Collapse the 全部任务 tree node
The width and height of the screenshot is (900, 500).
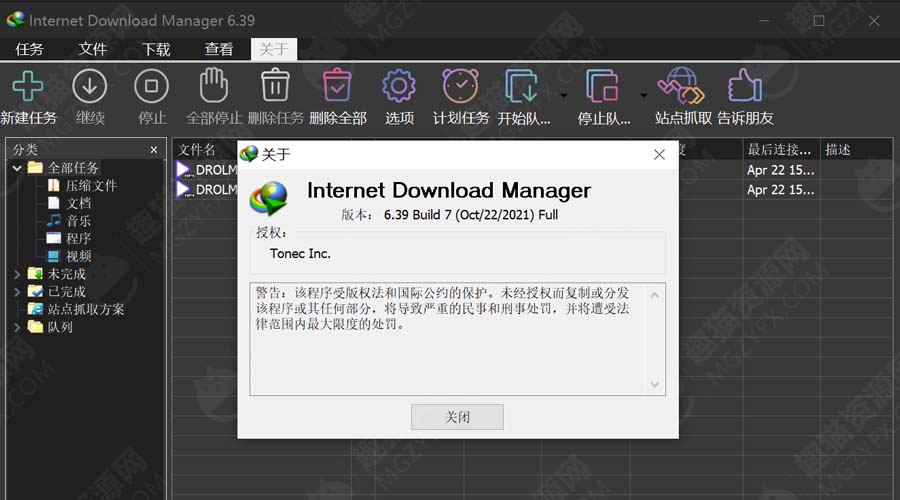coord(17,168)
